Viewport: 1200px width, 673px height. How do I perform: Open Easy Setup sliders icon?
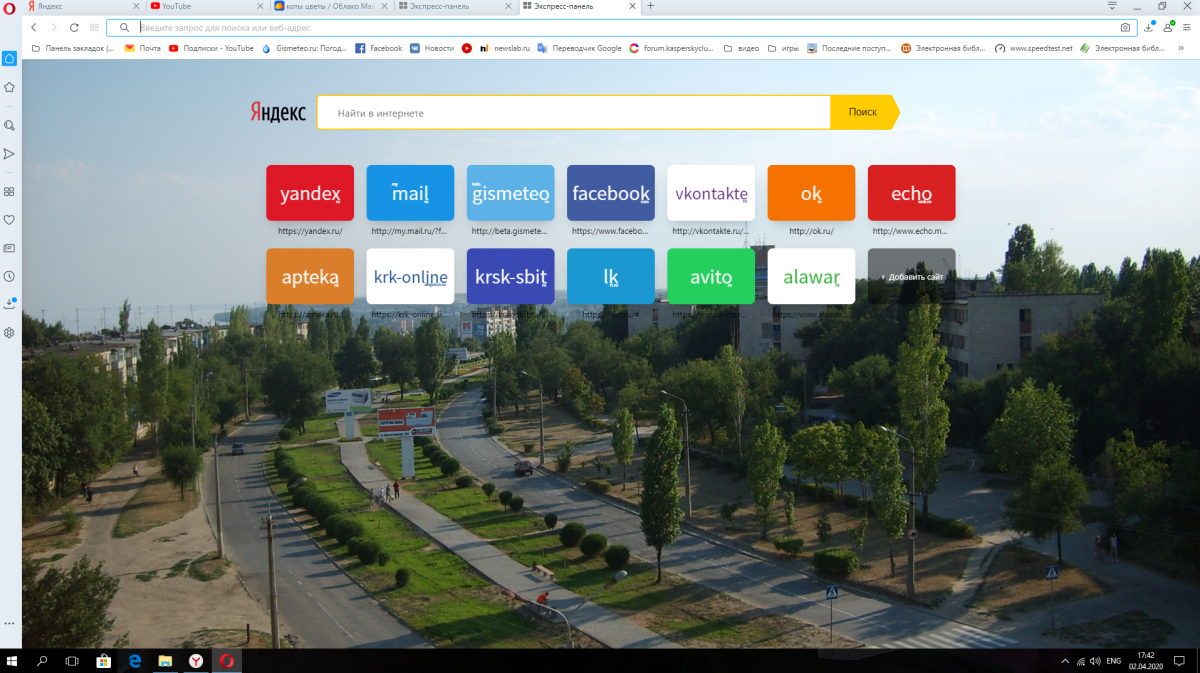click(x=1186, y=28)
